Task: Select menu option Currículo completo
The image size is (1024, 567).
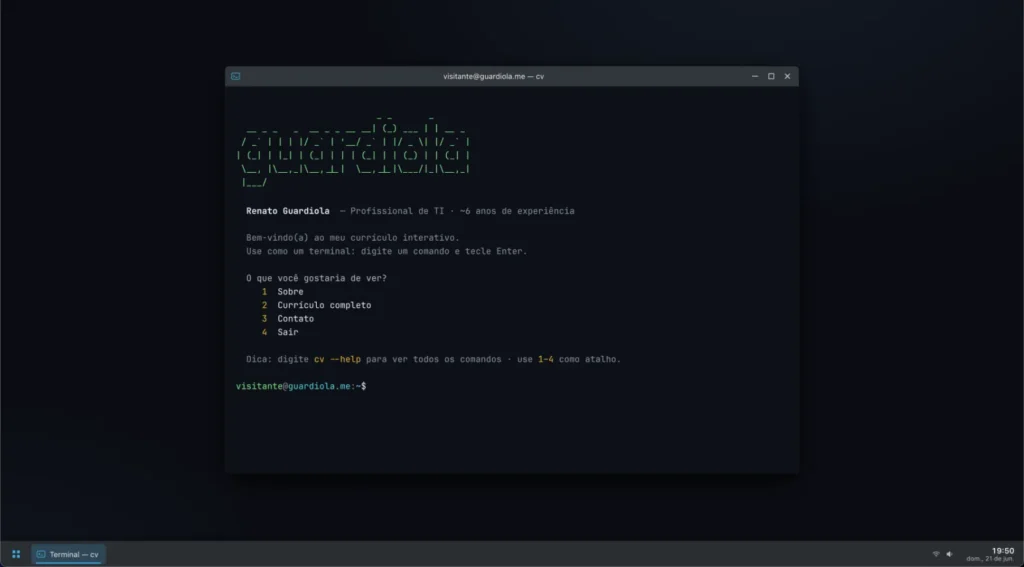Action: tap(324, 305)
